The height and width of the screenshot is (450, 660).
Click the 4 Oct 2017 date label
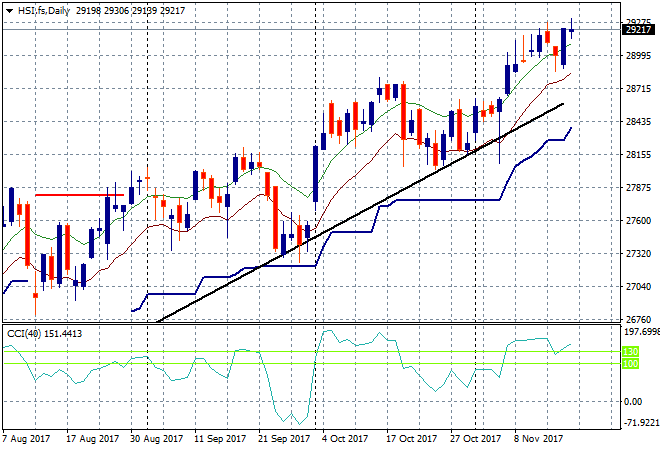(345, 439)
